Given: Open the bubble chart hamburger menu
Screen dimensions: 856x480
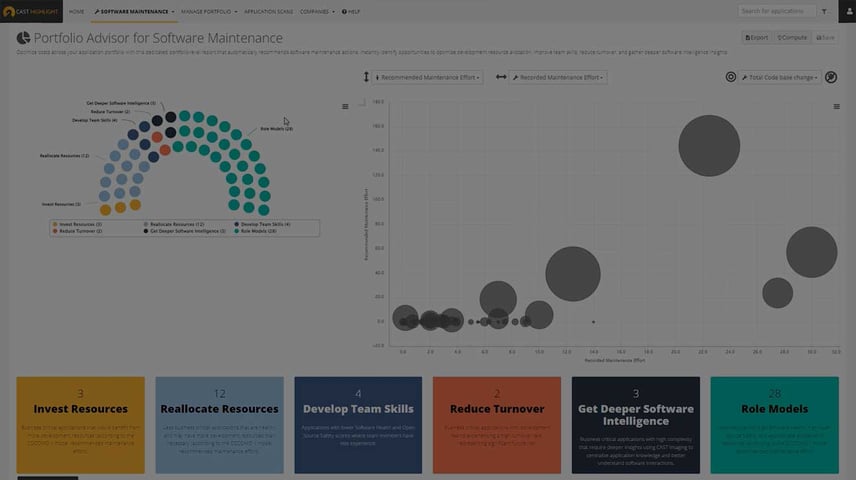Looking at the screenshot, I should click(x=836, y=106).
